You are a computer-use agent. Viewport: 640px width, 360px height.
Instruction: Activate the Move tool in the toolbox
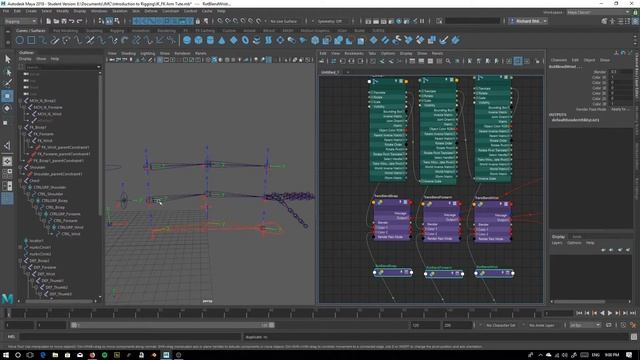(7, 96)
